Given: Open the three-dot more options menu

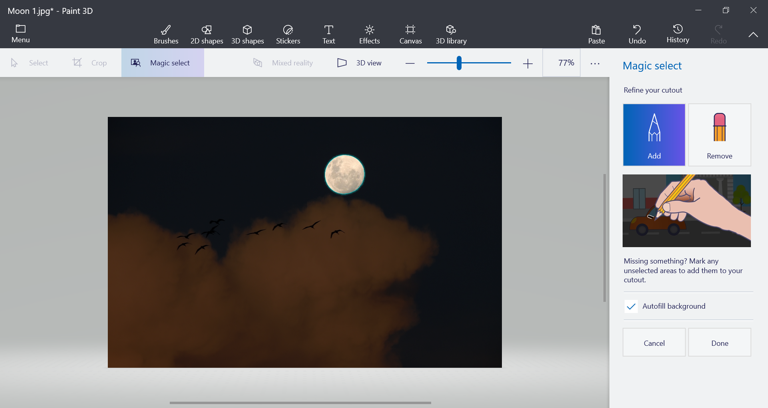Looking at the screenshot, I should (x=595, y=63).
